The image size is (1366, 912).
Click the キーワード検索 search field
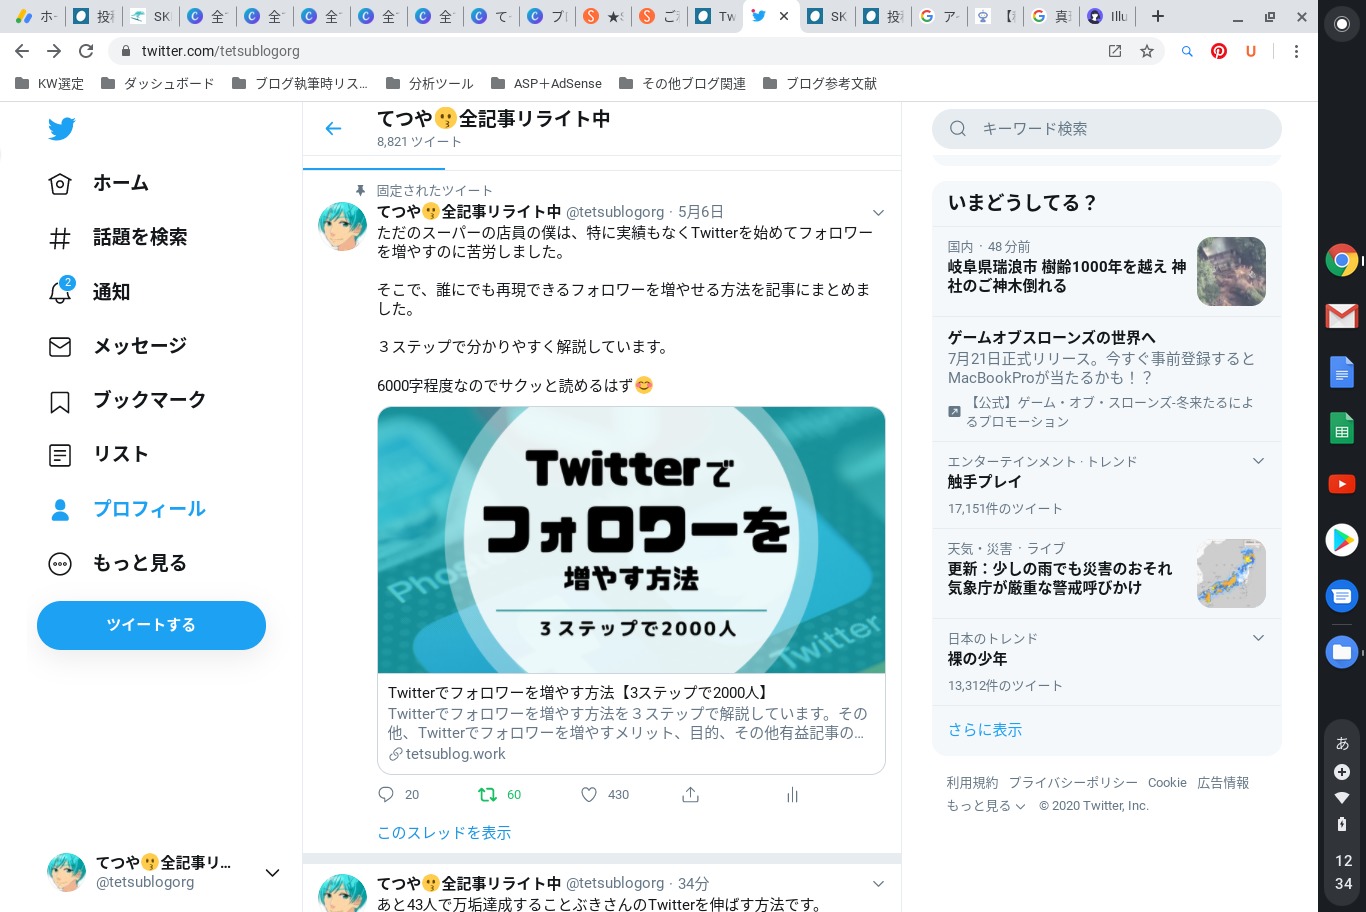point(1106,129)
